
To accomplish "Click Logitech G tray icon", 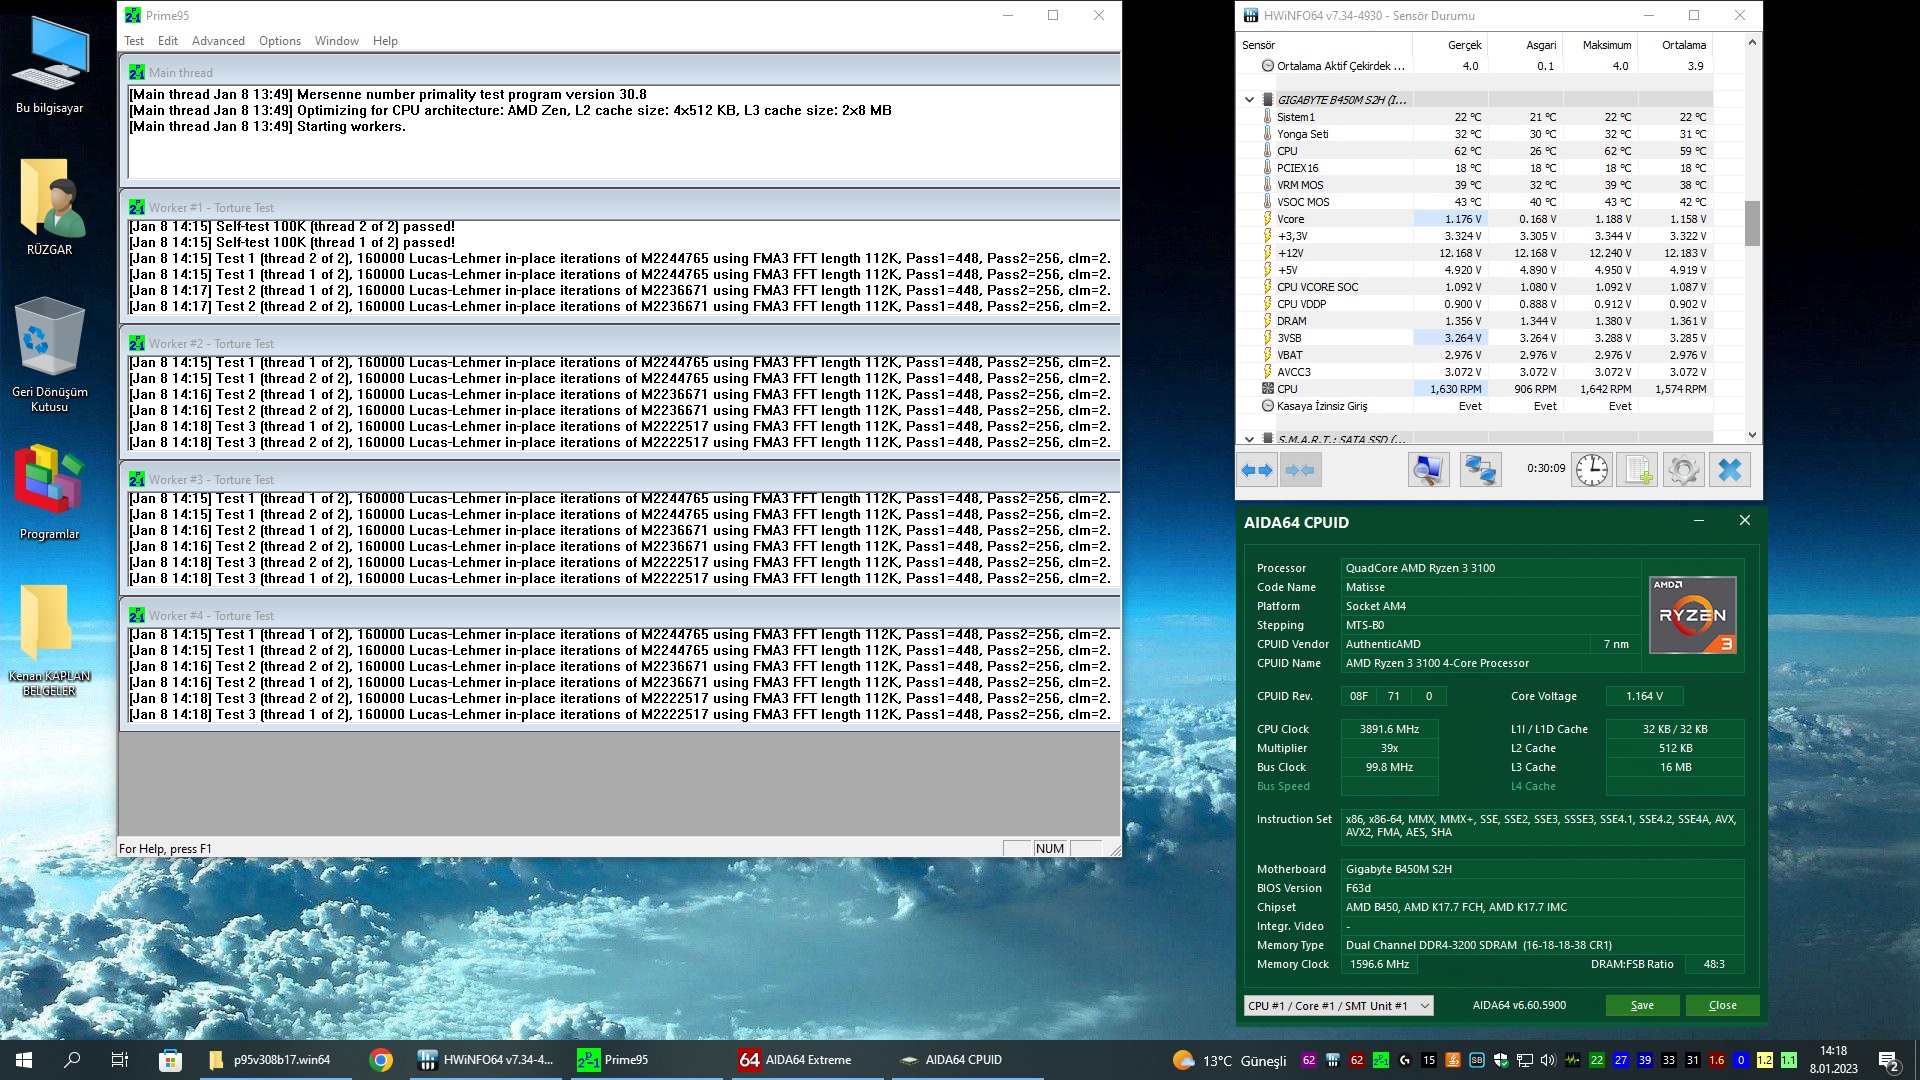I will (1404, 1060).
